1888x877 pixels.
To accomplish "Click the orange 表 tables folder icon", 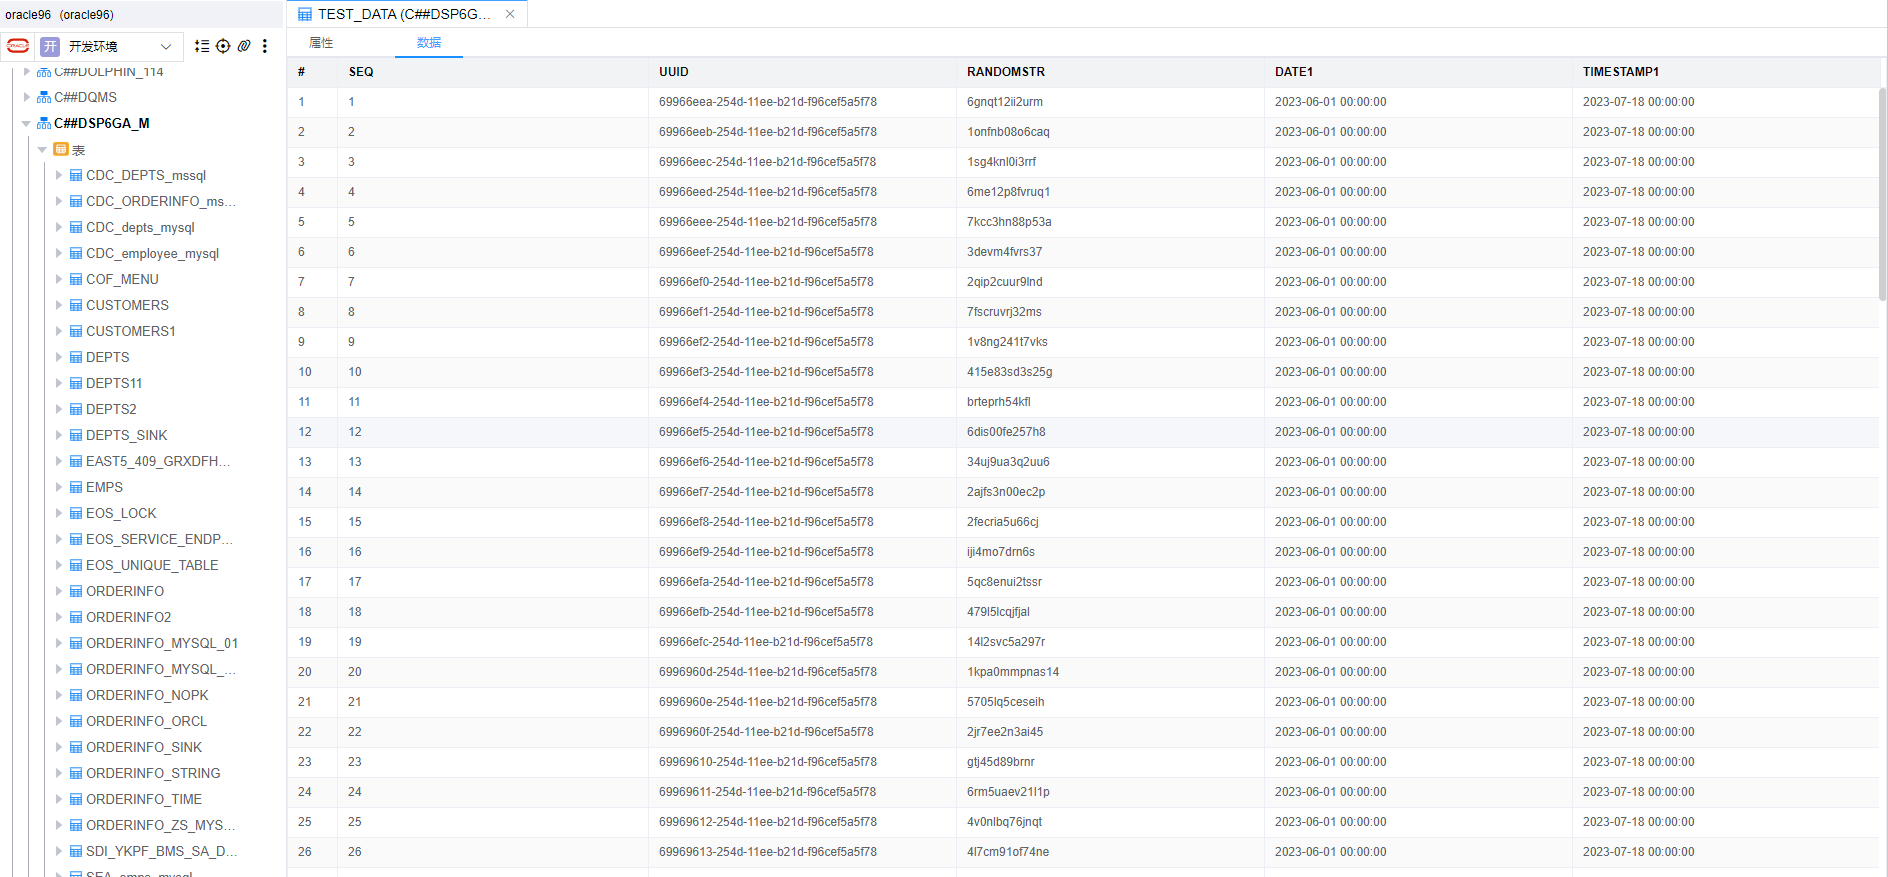I will pos(61,149).
